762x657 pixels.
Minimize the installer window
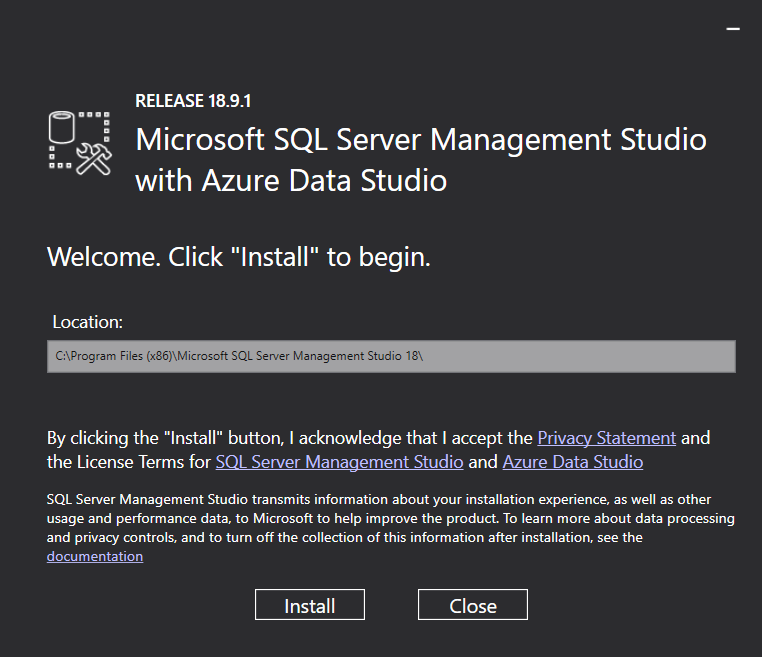tap(733, 29)
